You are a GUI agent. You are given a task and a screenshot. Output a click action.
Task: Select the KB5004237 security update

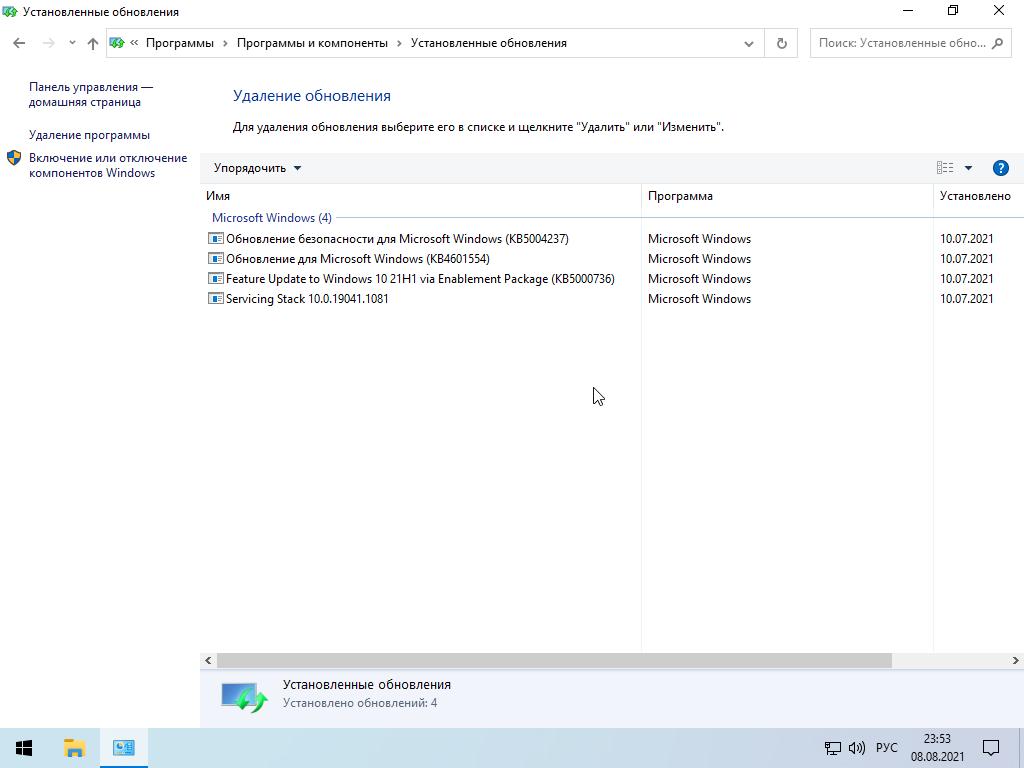click(x=397, y=239)
